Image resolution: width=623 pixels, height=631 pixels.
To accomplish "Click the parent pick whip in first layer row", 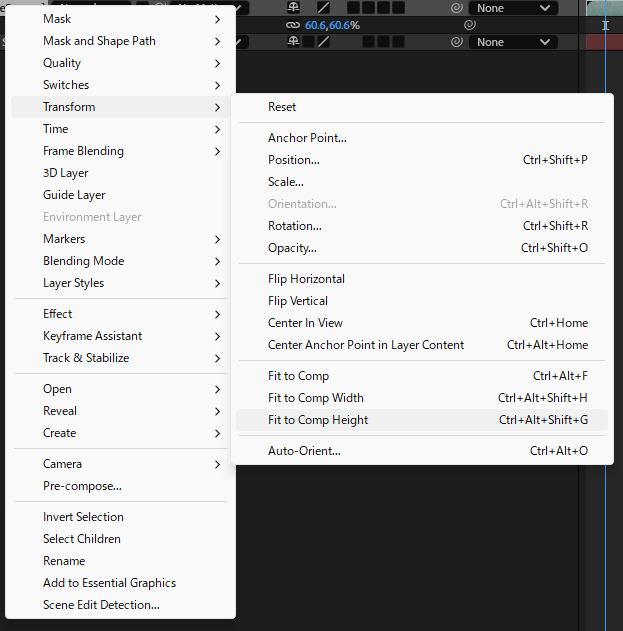I will coord(456,8).
